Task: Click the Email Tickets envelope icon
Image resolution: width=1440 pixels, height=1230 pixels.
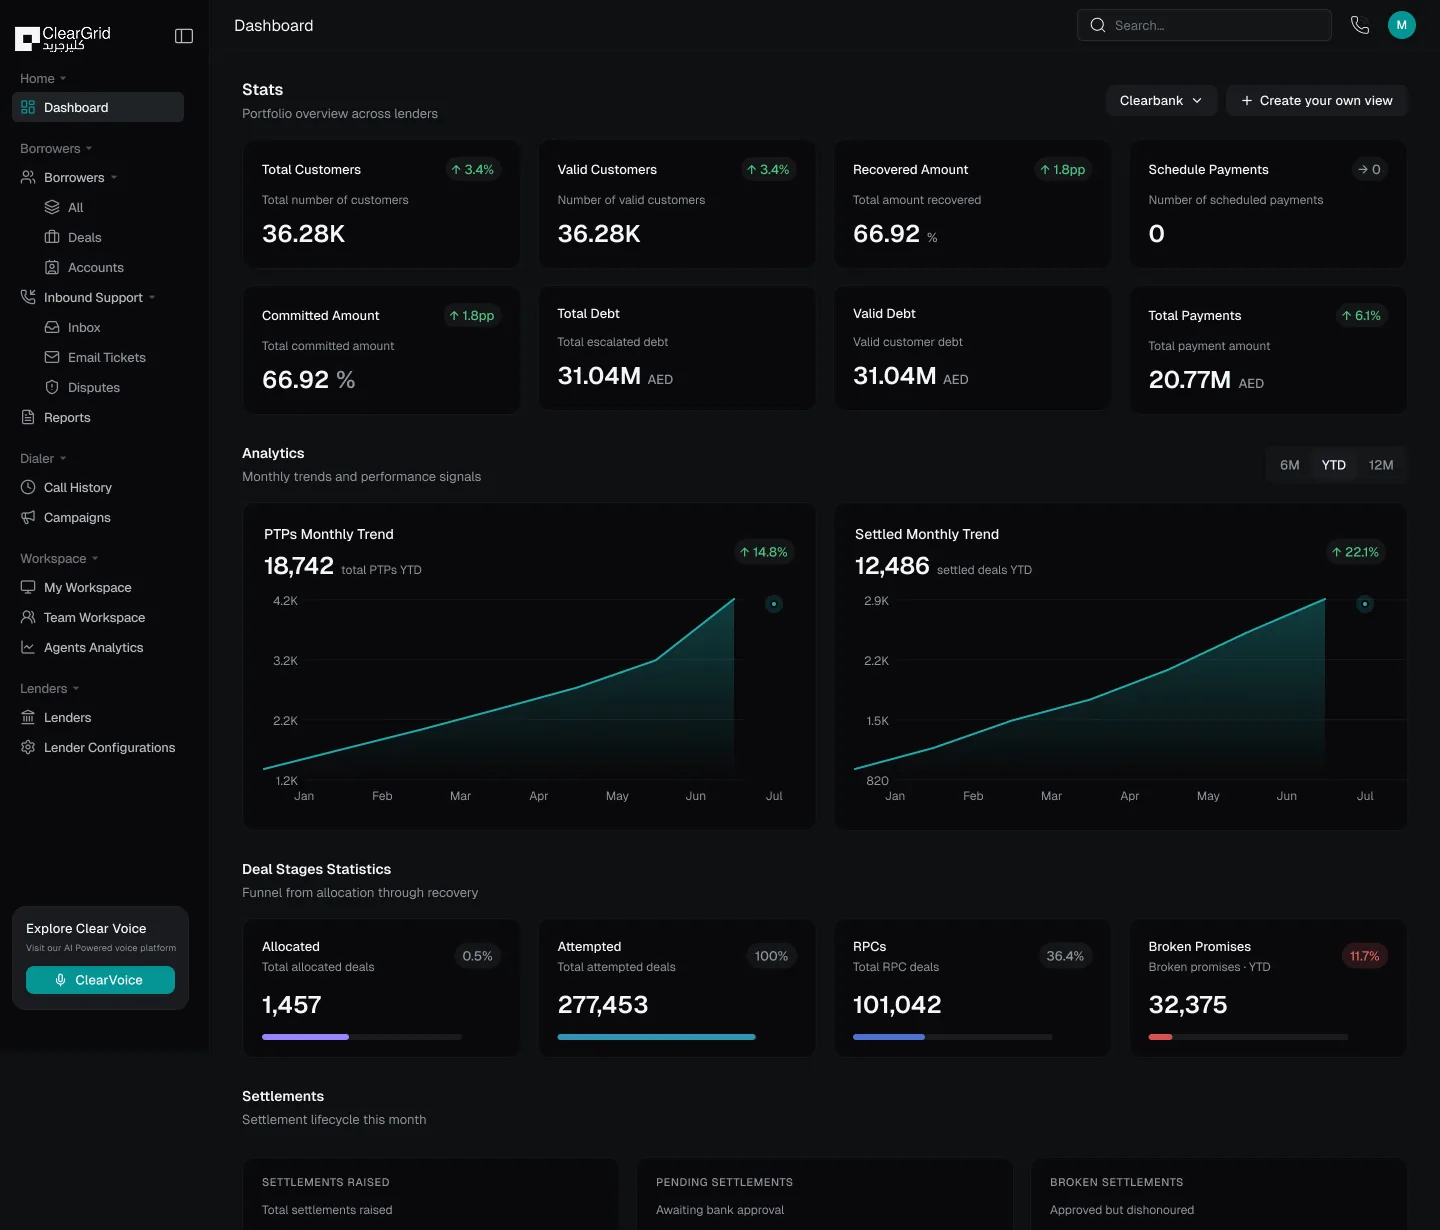Action: [52, 357]
